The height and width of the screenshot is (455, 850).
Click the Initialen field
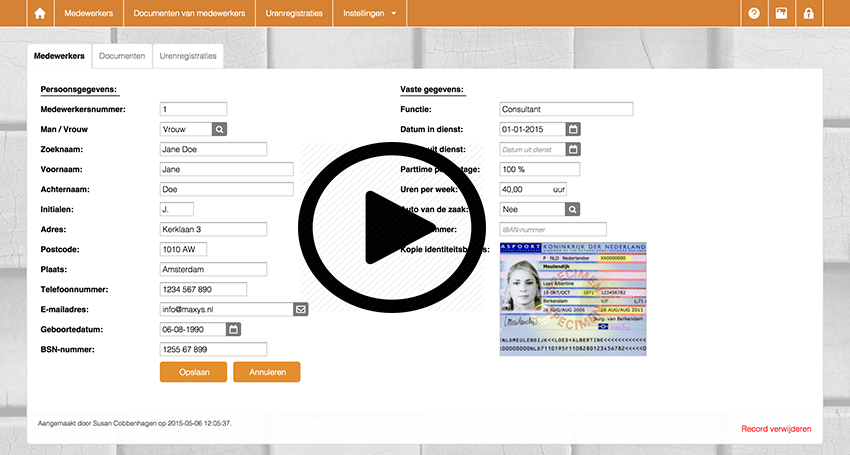[177, 209]
